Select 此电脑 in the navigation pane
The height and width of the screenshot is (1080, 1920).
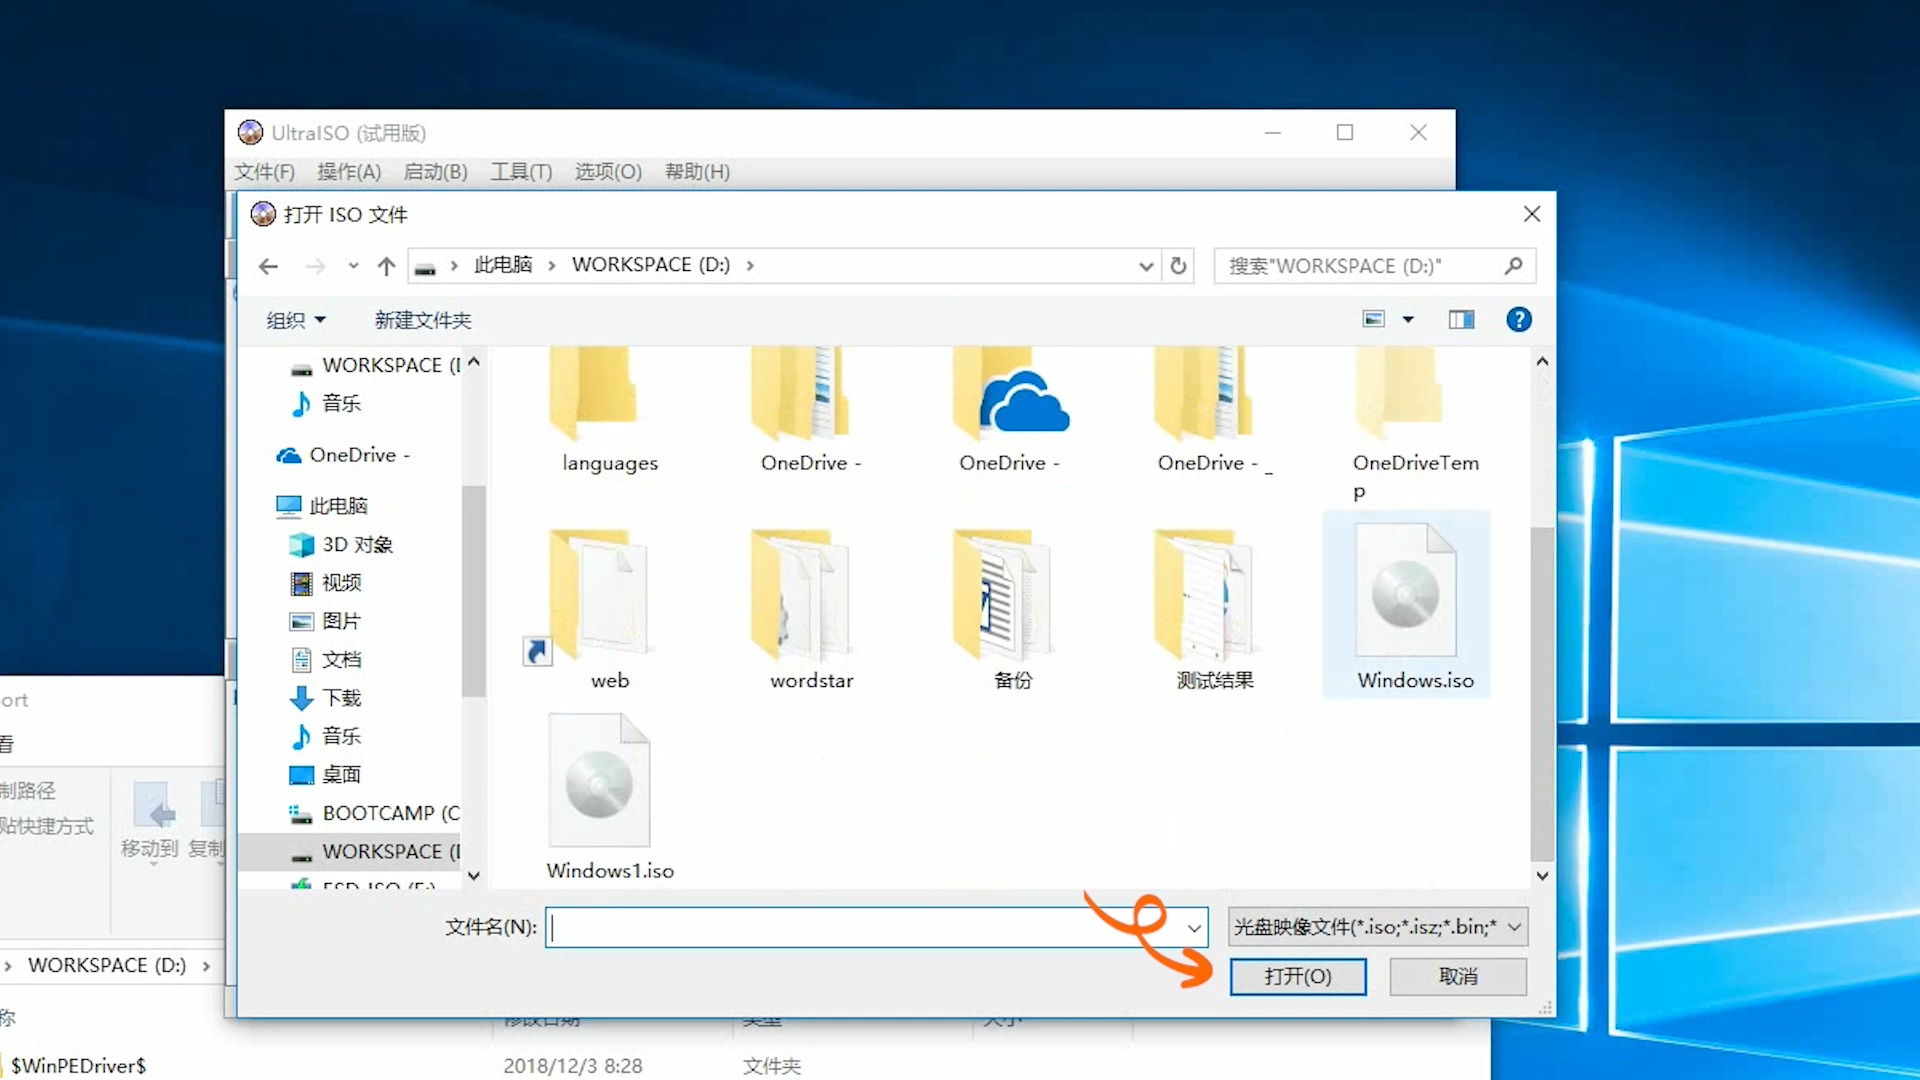(338, 506)
